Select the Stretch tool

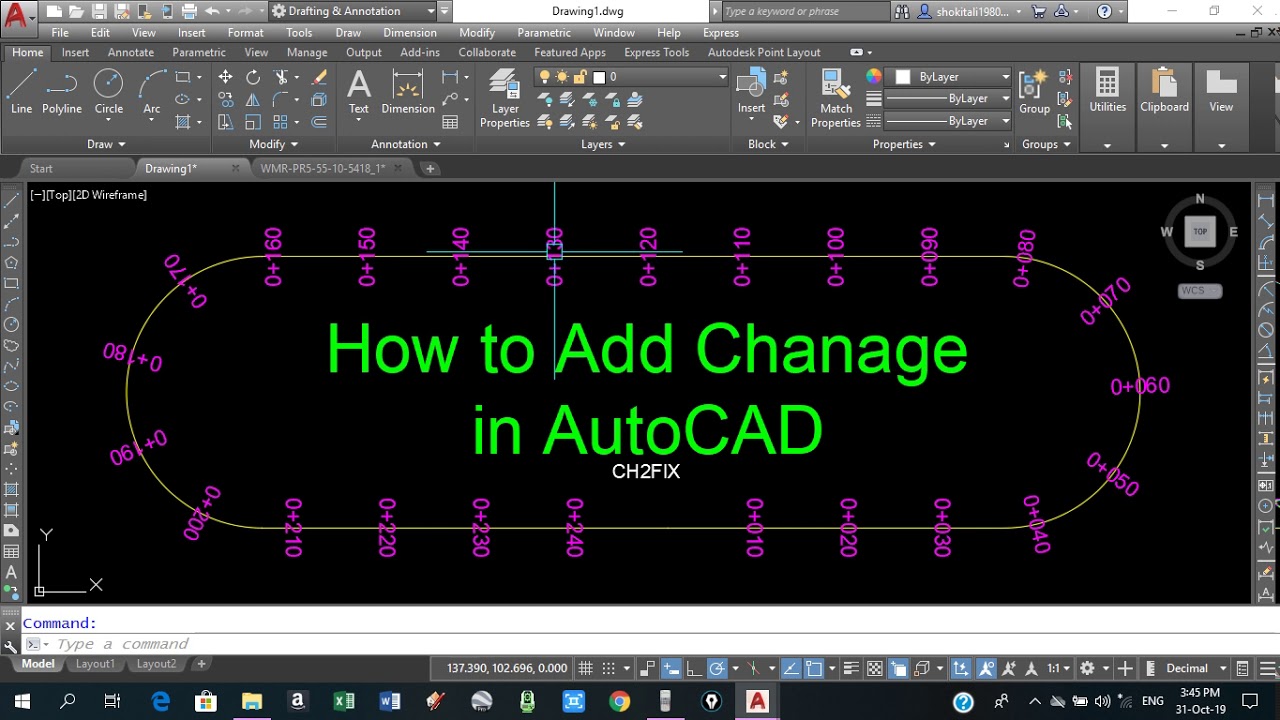click(225, 122)
